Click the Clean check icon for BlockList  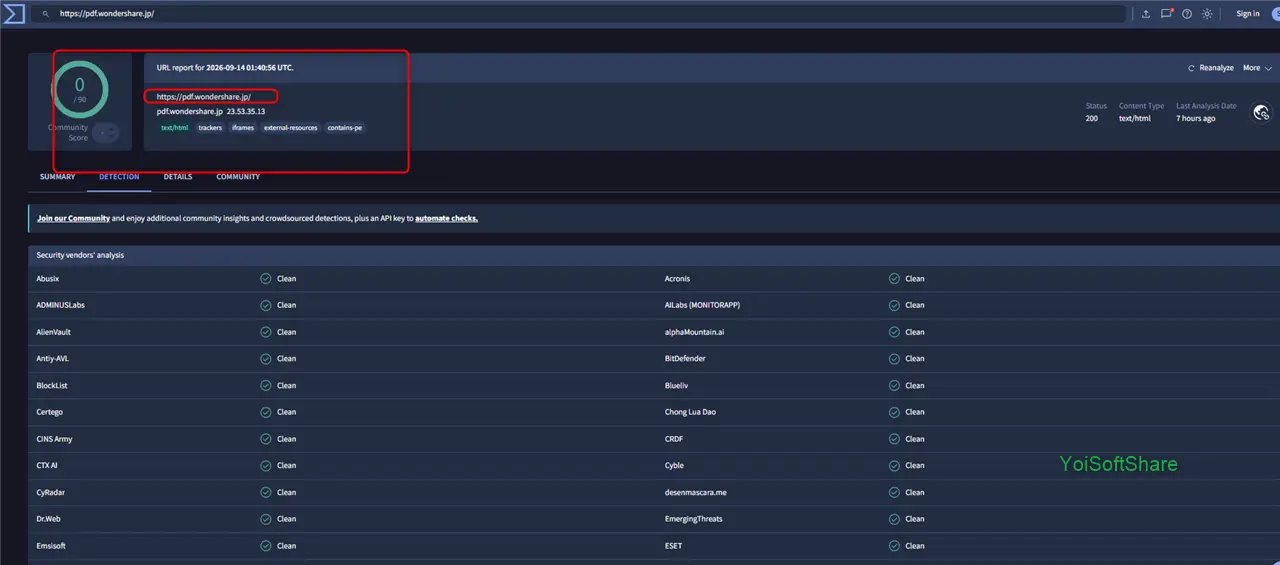pos(265,385)
